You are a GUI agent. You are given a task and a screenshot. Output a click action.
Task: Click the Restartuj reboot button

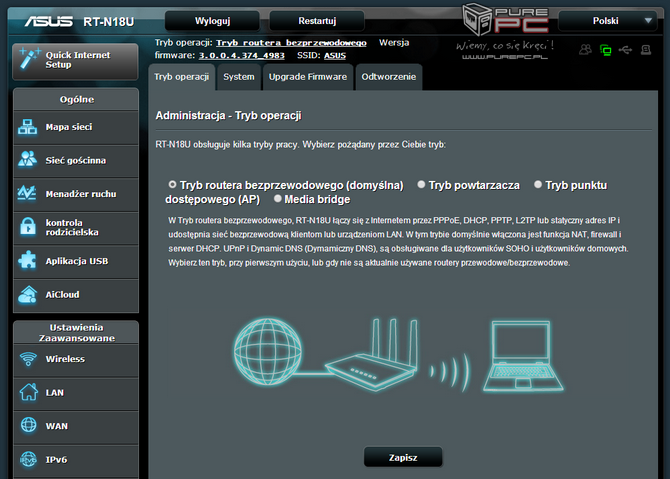317,21
